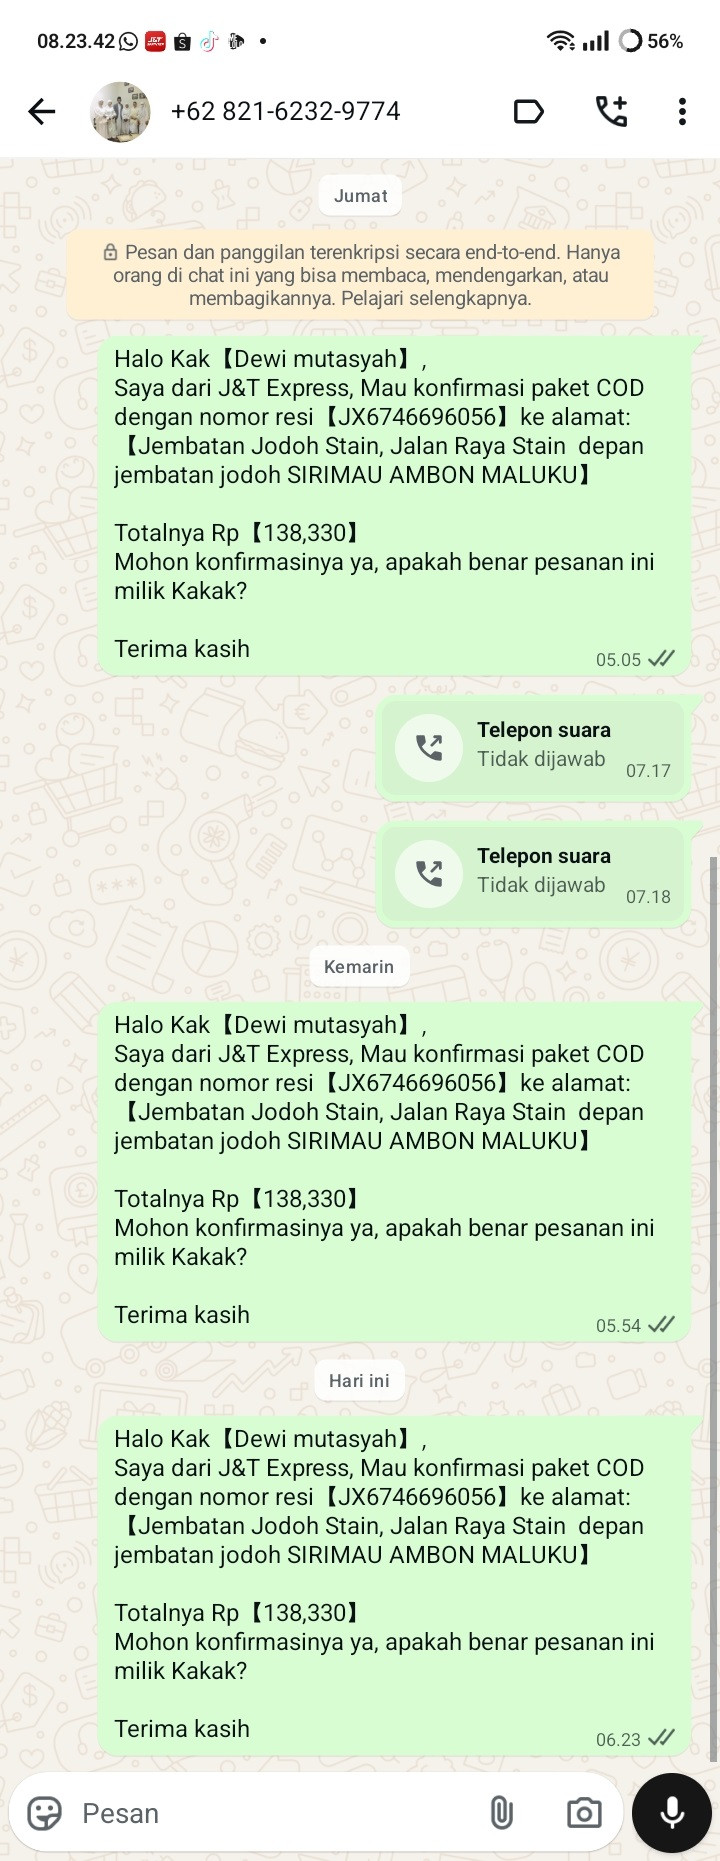Viewport: 720px width, 1861px height.
Task: Call back from the 07.17 missed voice call
Action: pos(429,747)
